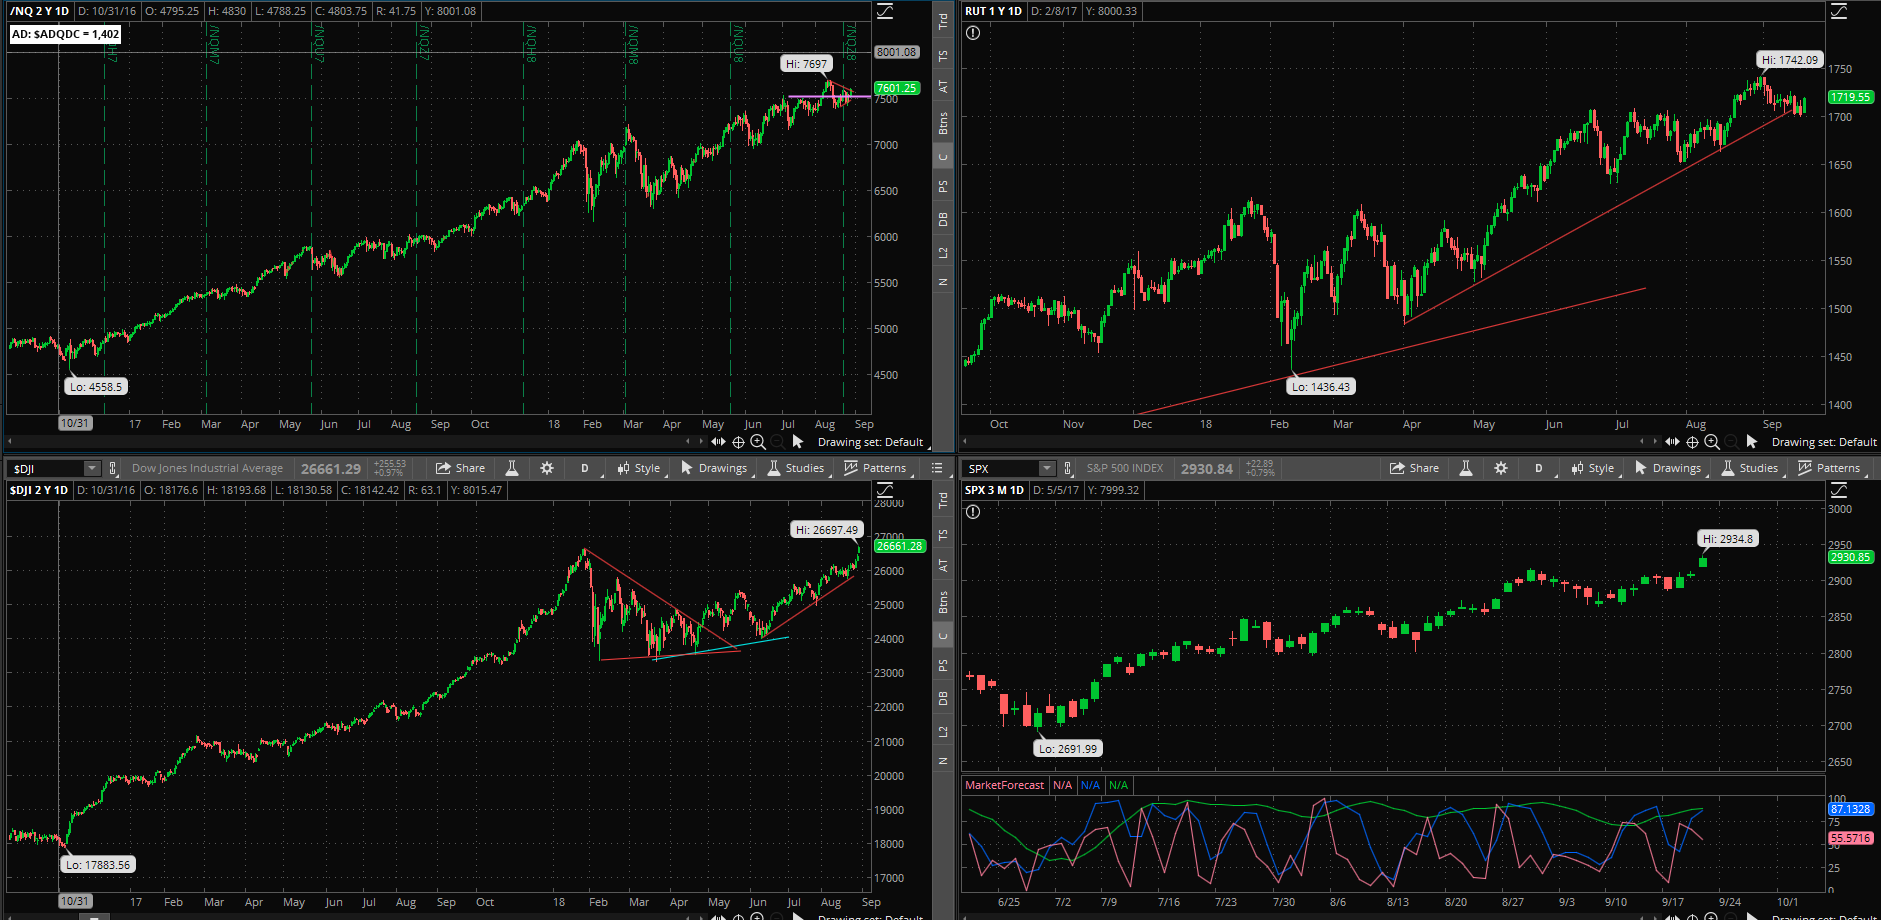The width and height of the screenshot is (1881, 920).
Task: Open the Trd side tab beside the /NQ chart
Action: (943, 20)
